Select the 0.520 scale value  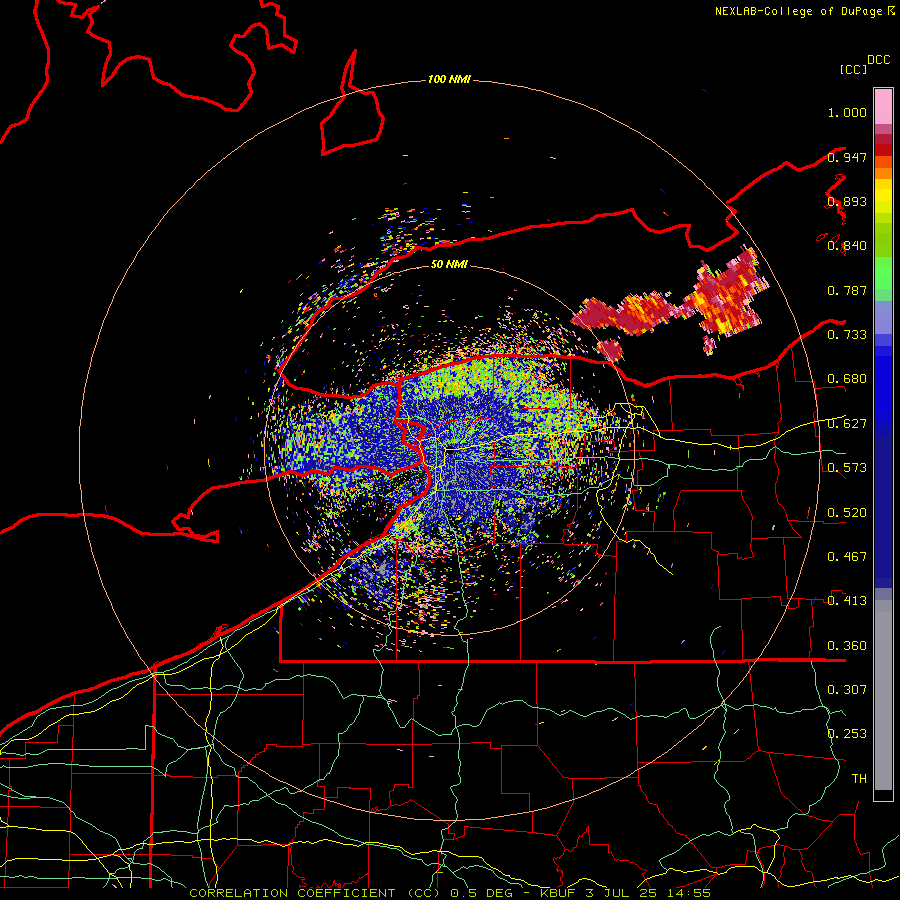847,513
